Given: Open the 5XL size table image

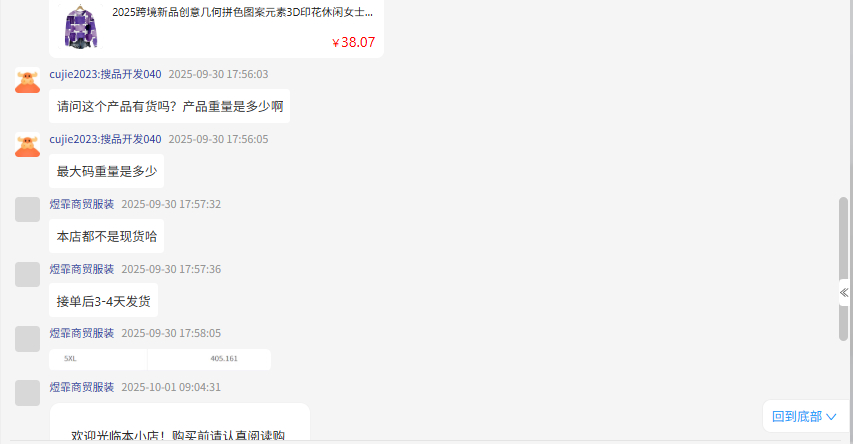Looking at the screenshot, I should [160, 359].
